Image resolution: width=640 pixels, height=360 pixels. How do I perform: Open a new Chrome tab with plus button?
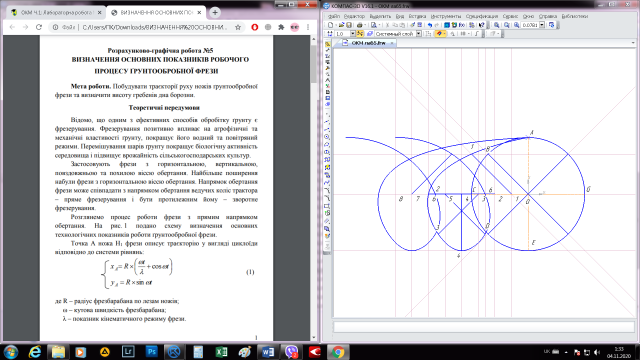coord(215,13)
